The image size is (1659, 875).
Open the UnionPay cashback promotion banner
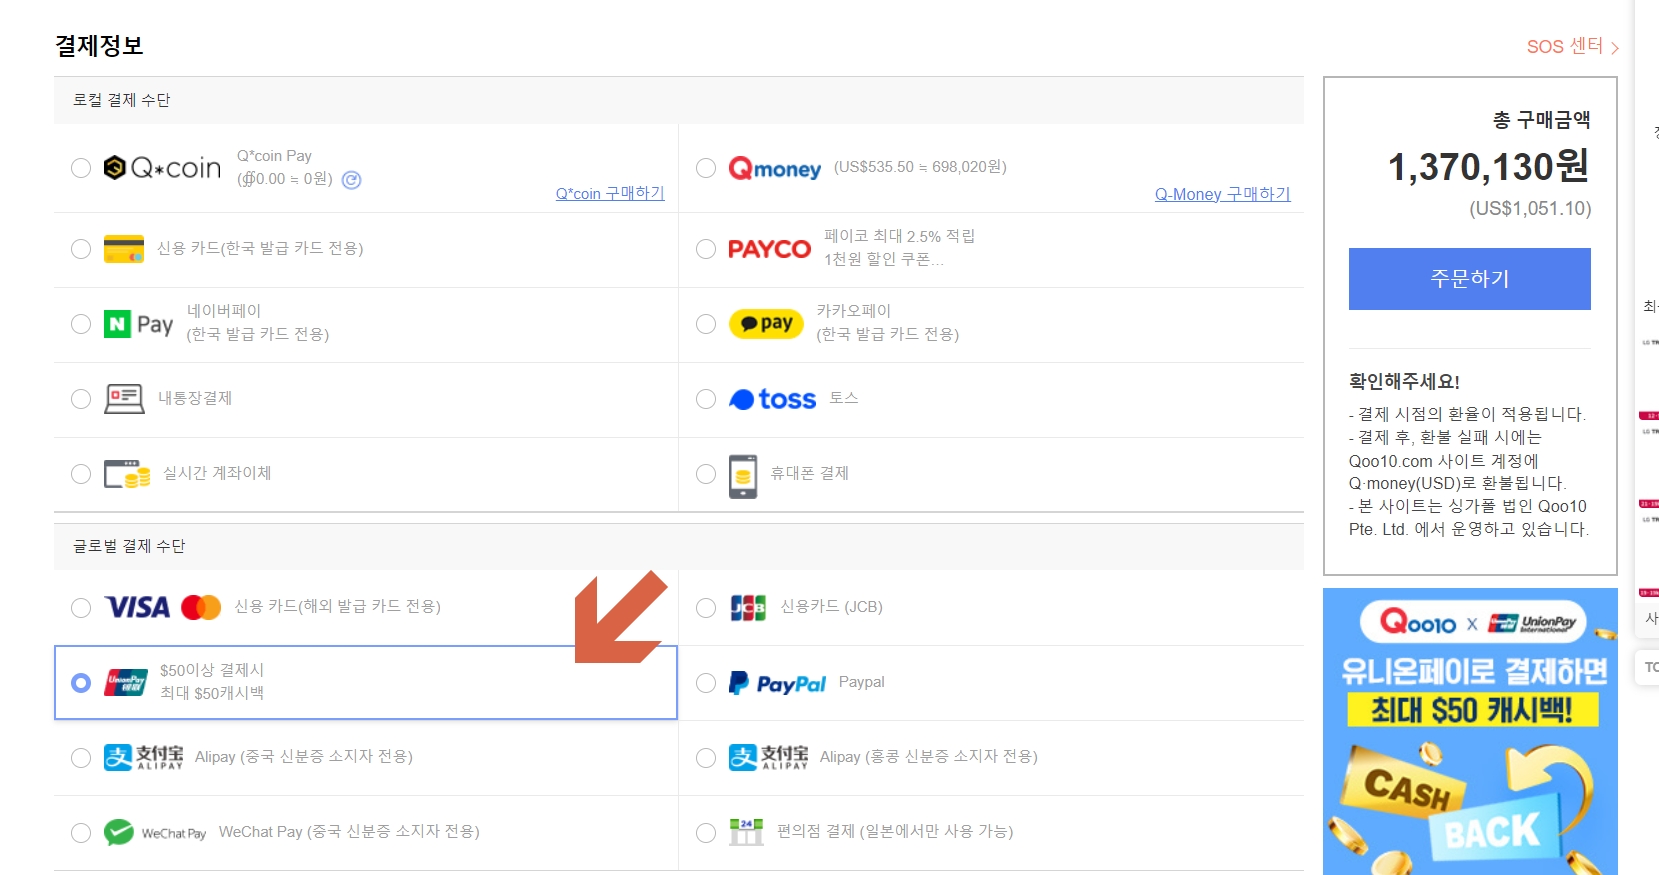point(1470,731)
